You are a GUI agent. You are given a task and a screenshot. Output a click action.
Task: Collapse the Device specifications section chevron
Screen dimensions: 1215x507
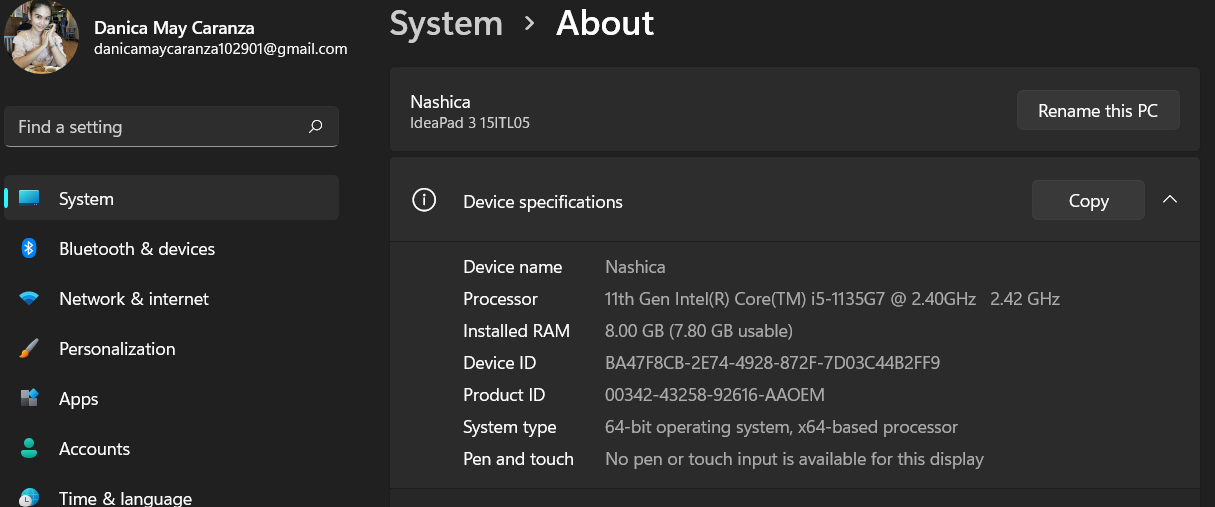coord(1170,200)
